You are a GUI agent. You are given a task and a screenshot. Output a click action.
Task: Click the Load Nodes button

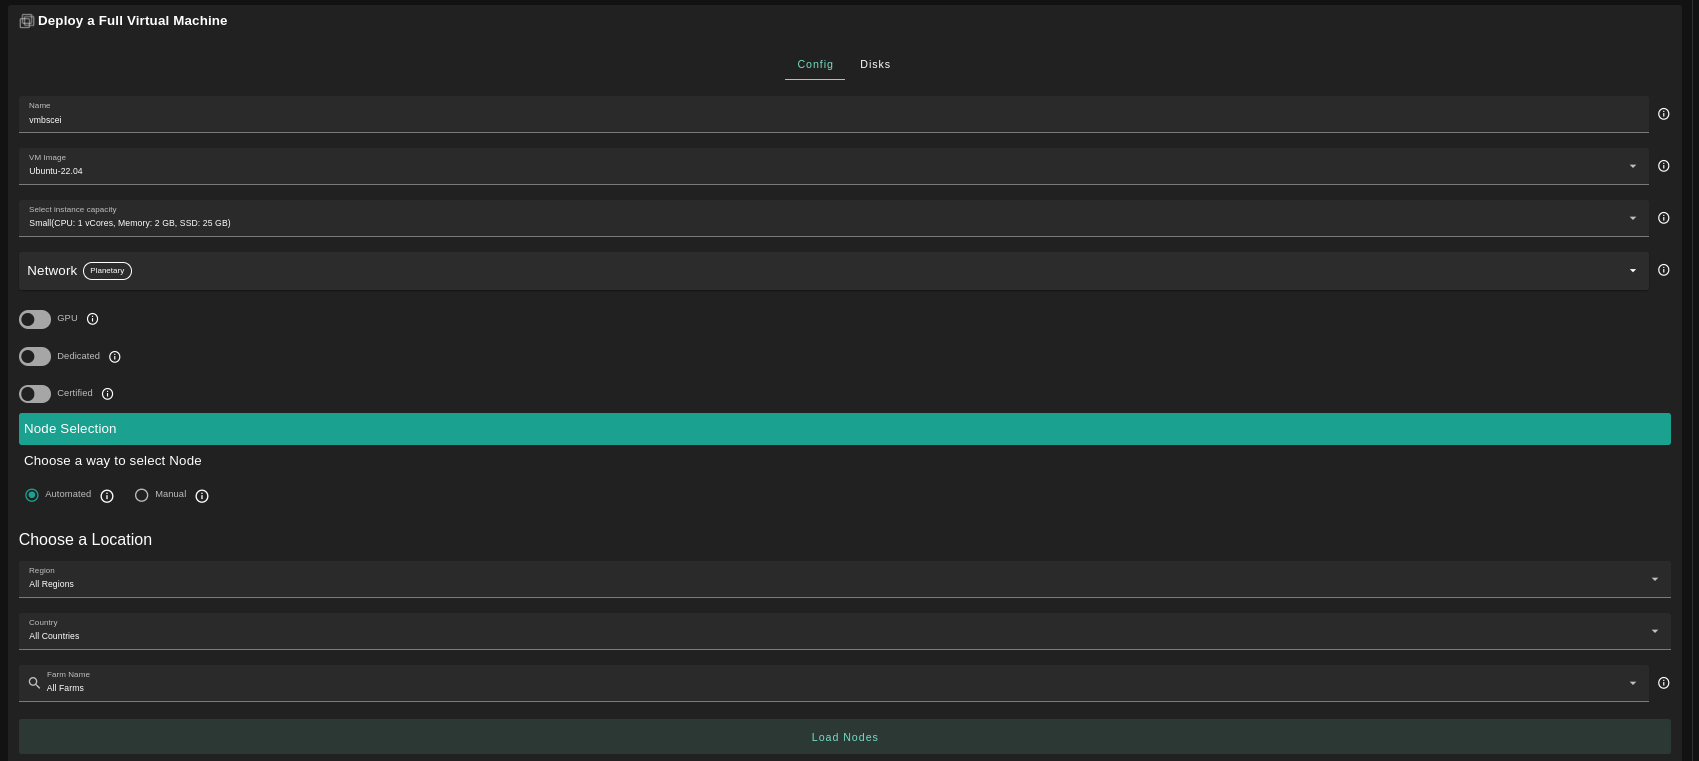point(844,737)
